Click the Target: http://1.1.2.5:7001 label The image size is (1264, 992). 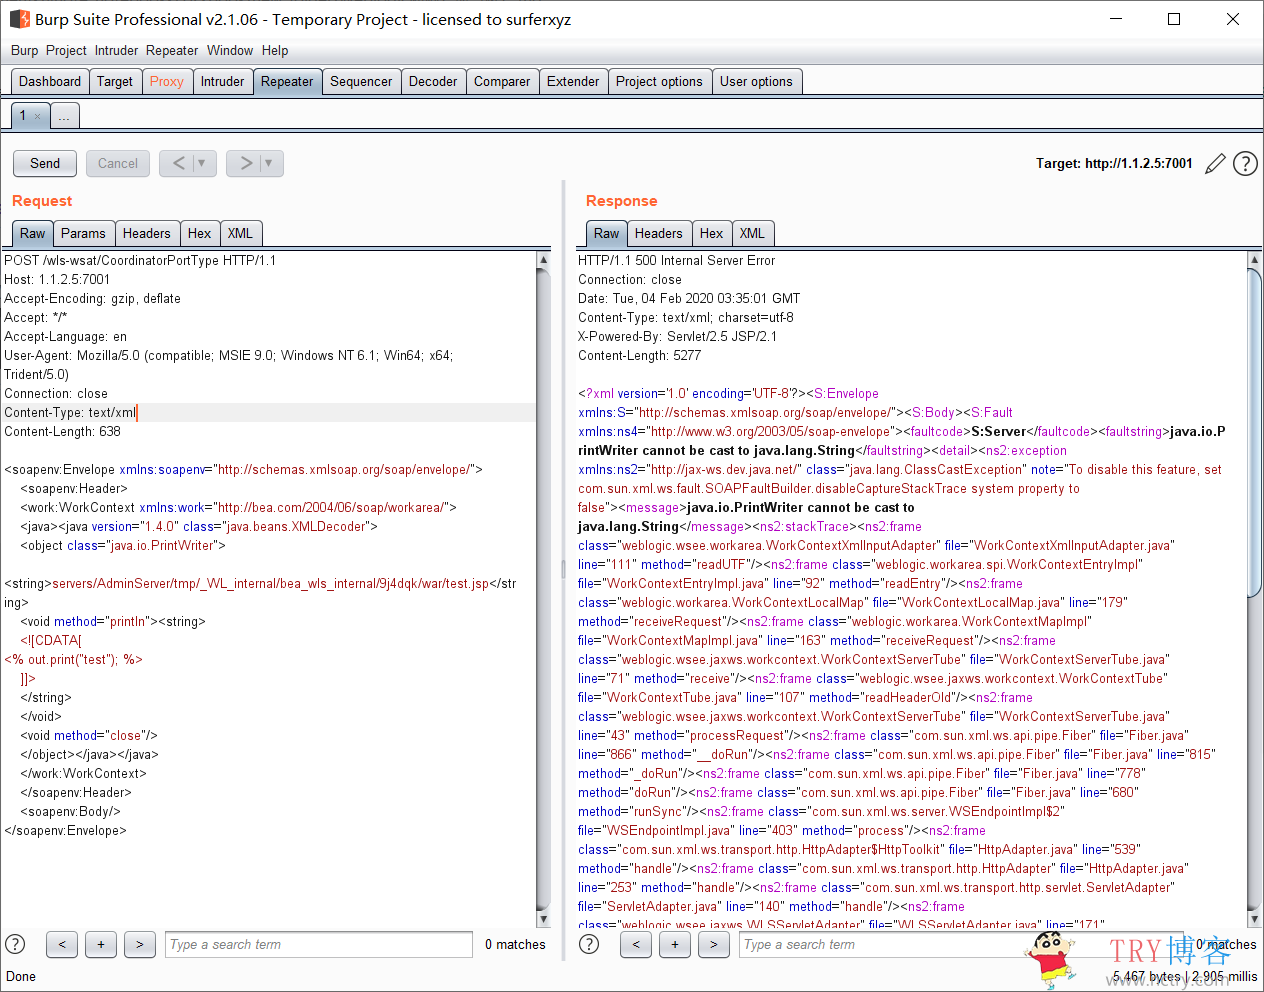tap(1114, 163)
